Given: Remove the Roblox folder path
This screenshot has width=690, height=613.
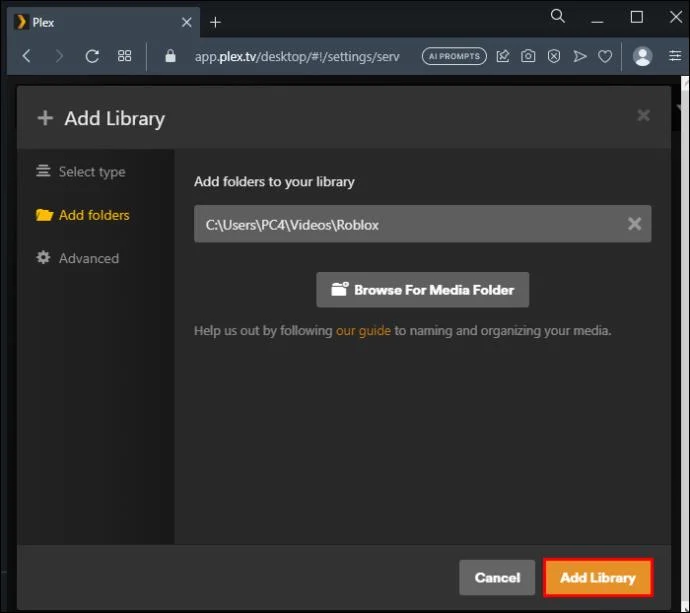Looking at the screenshot, I should (634, 224).
